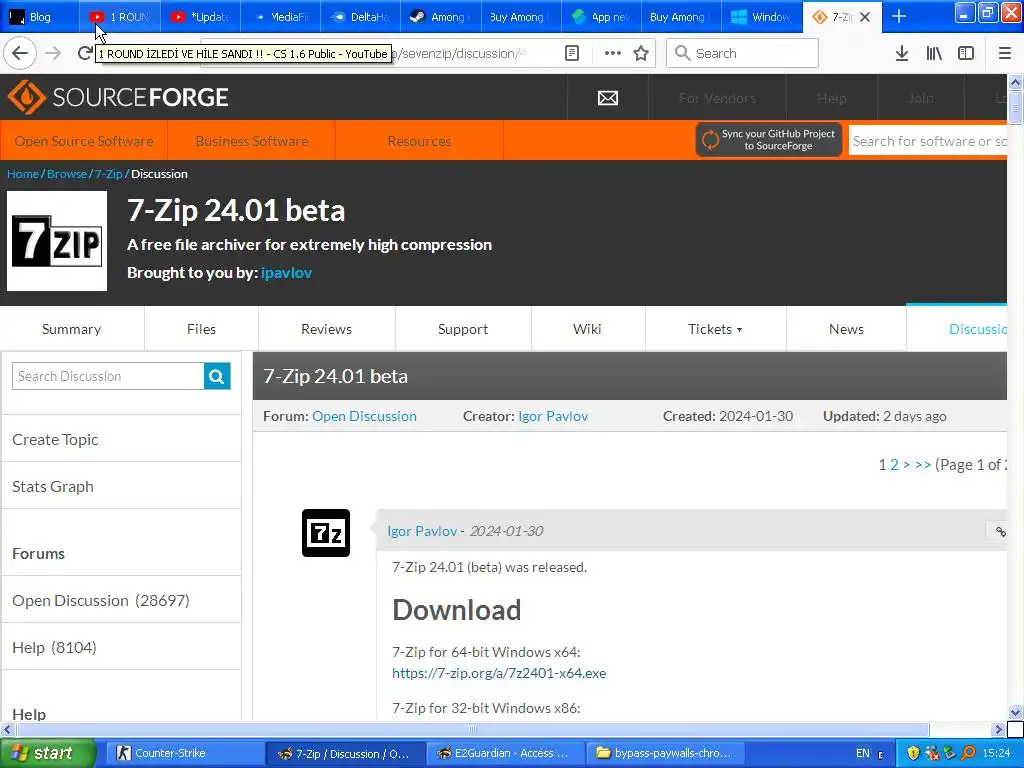
Task: Click Create Topic in the sidebar
Action: tap(56, 440)
